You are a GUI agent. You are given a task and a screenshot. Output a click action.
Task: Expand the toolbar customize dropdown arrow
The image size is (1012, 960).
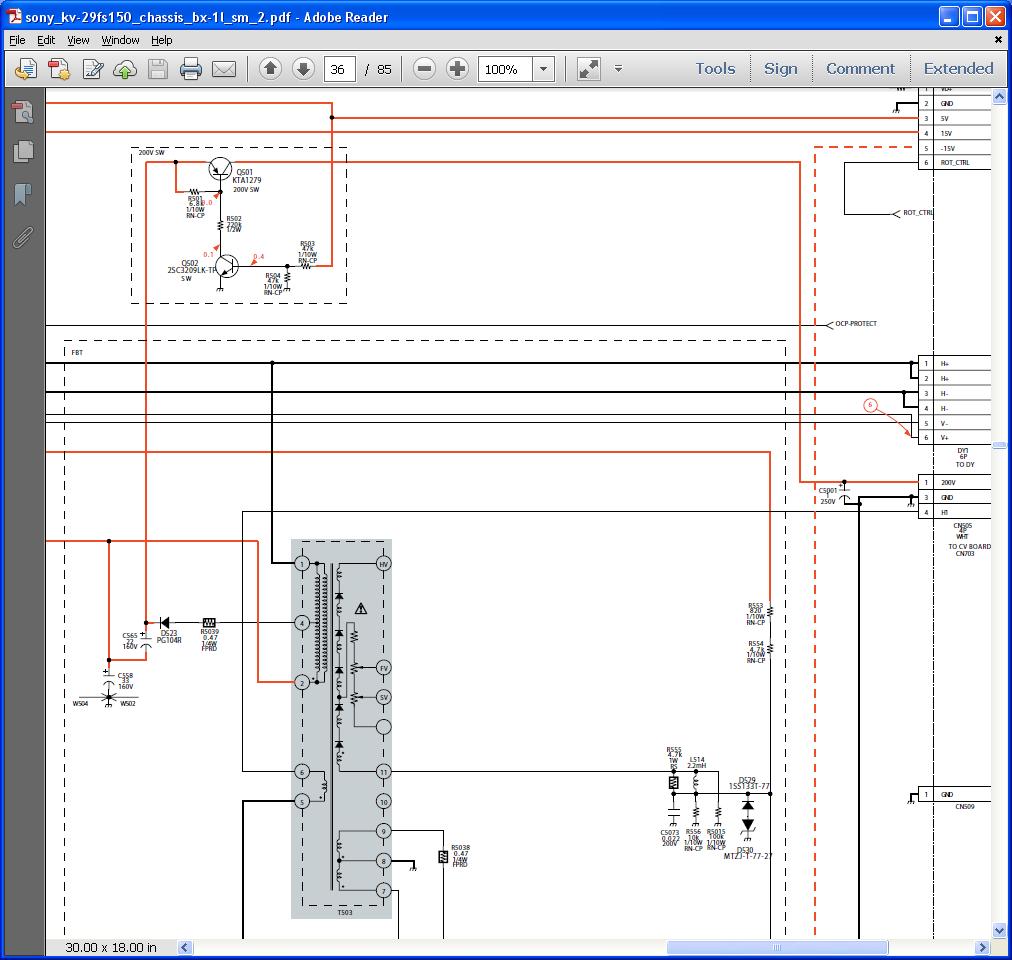click(618, 69)
